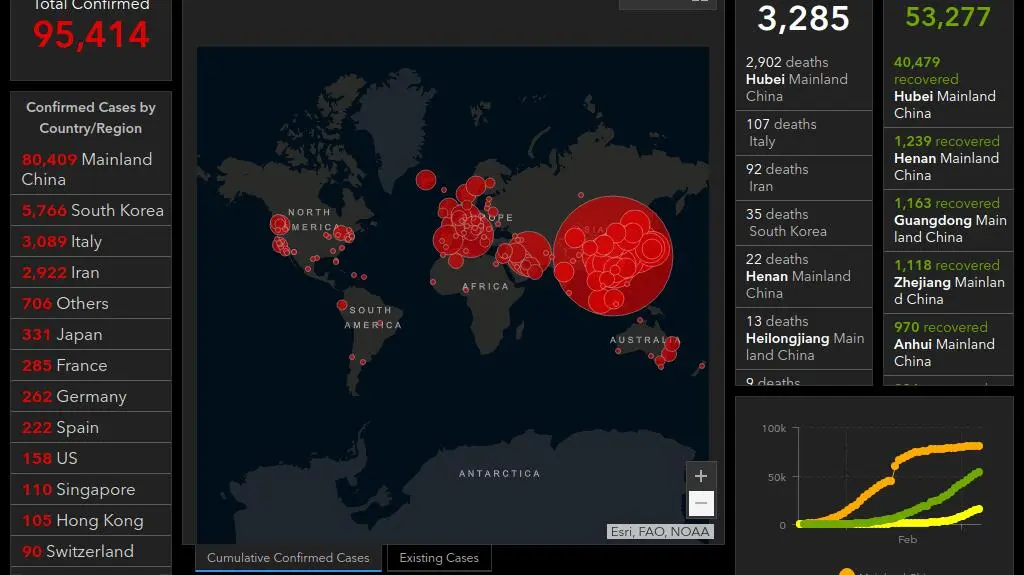Screen dimensions: 1024x575
Task: Choose South Korea with 5,766 cases
Action: click(x=92, y=210)
